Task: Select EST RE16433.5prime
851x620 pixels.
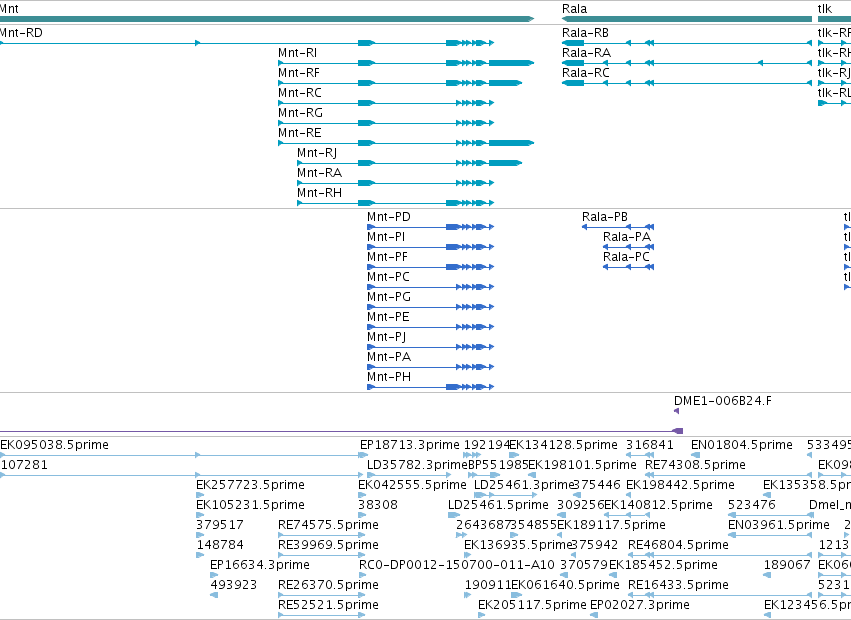Action: click(678, 585)
